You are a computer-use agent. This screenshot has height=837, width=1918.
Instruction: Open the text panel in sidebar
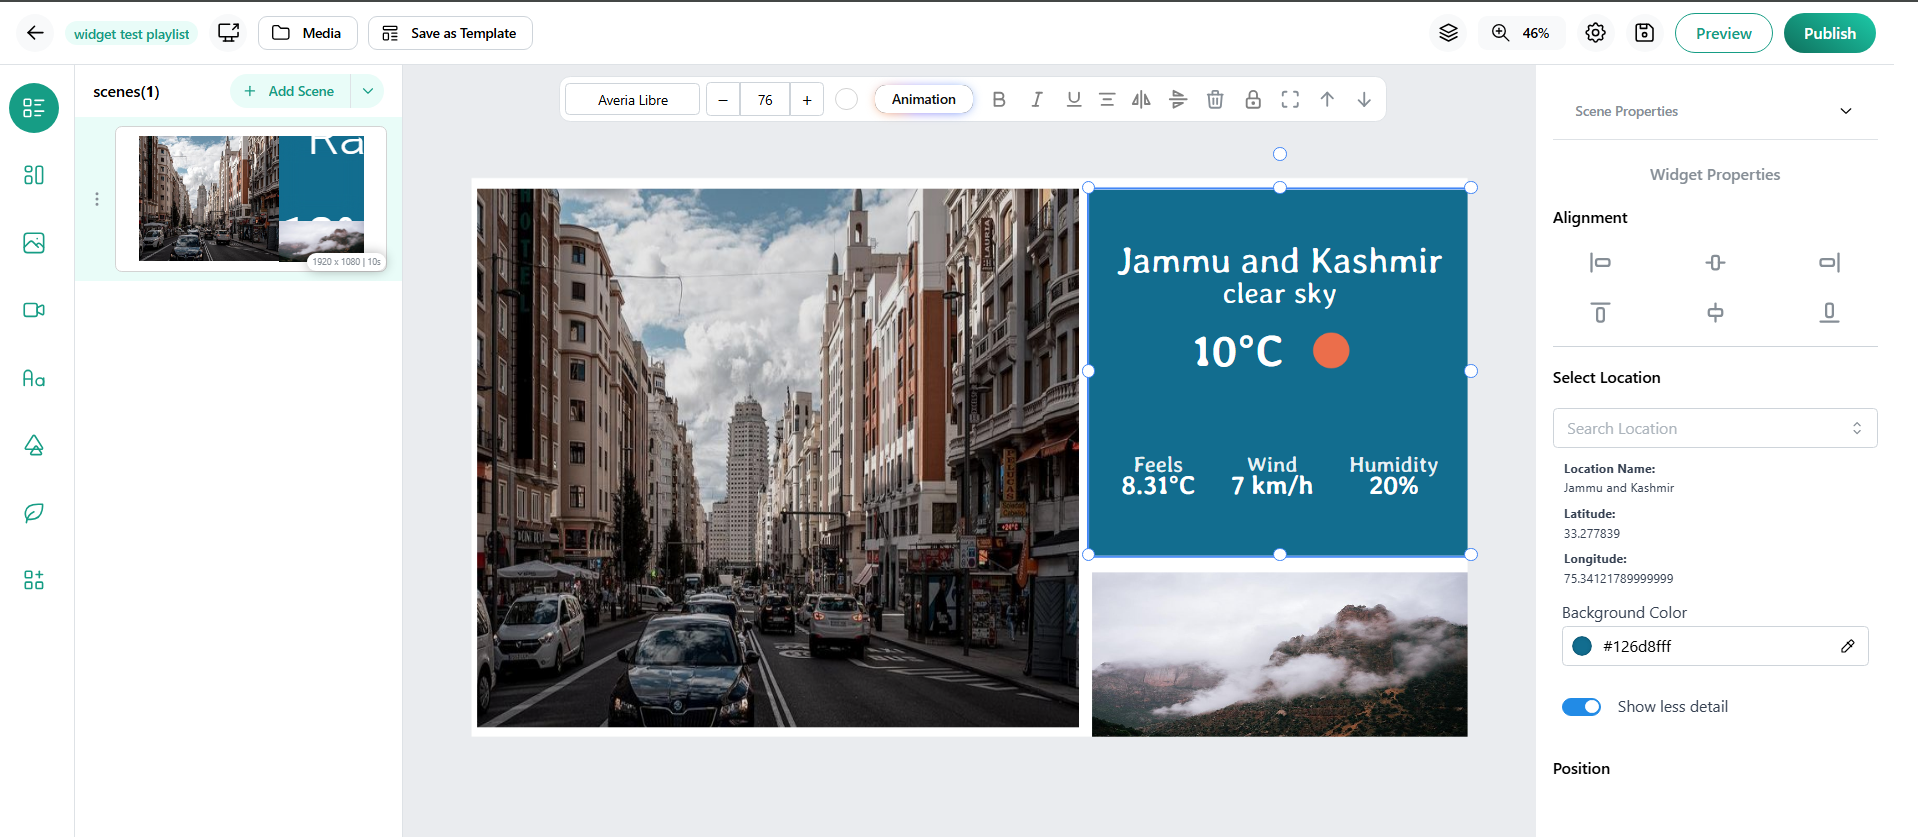[34, 378]
